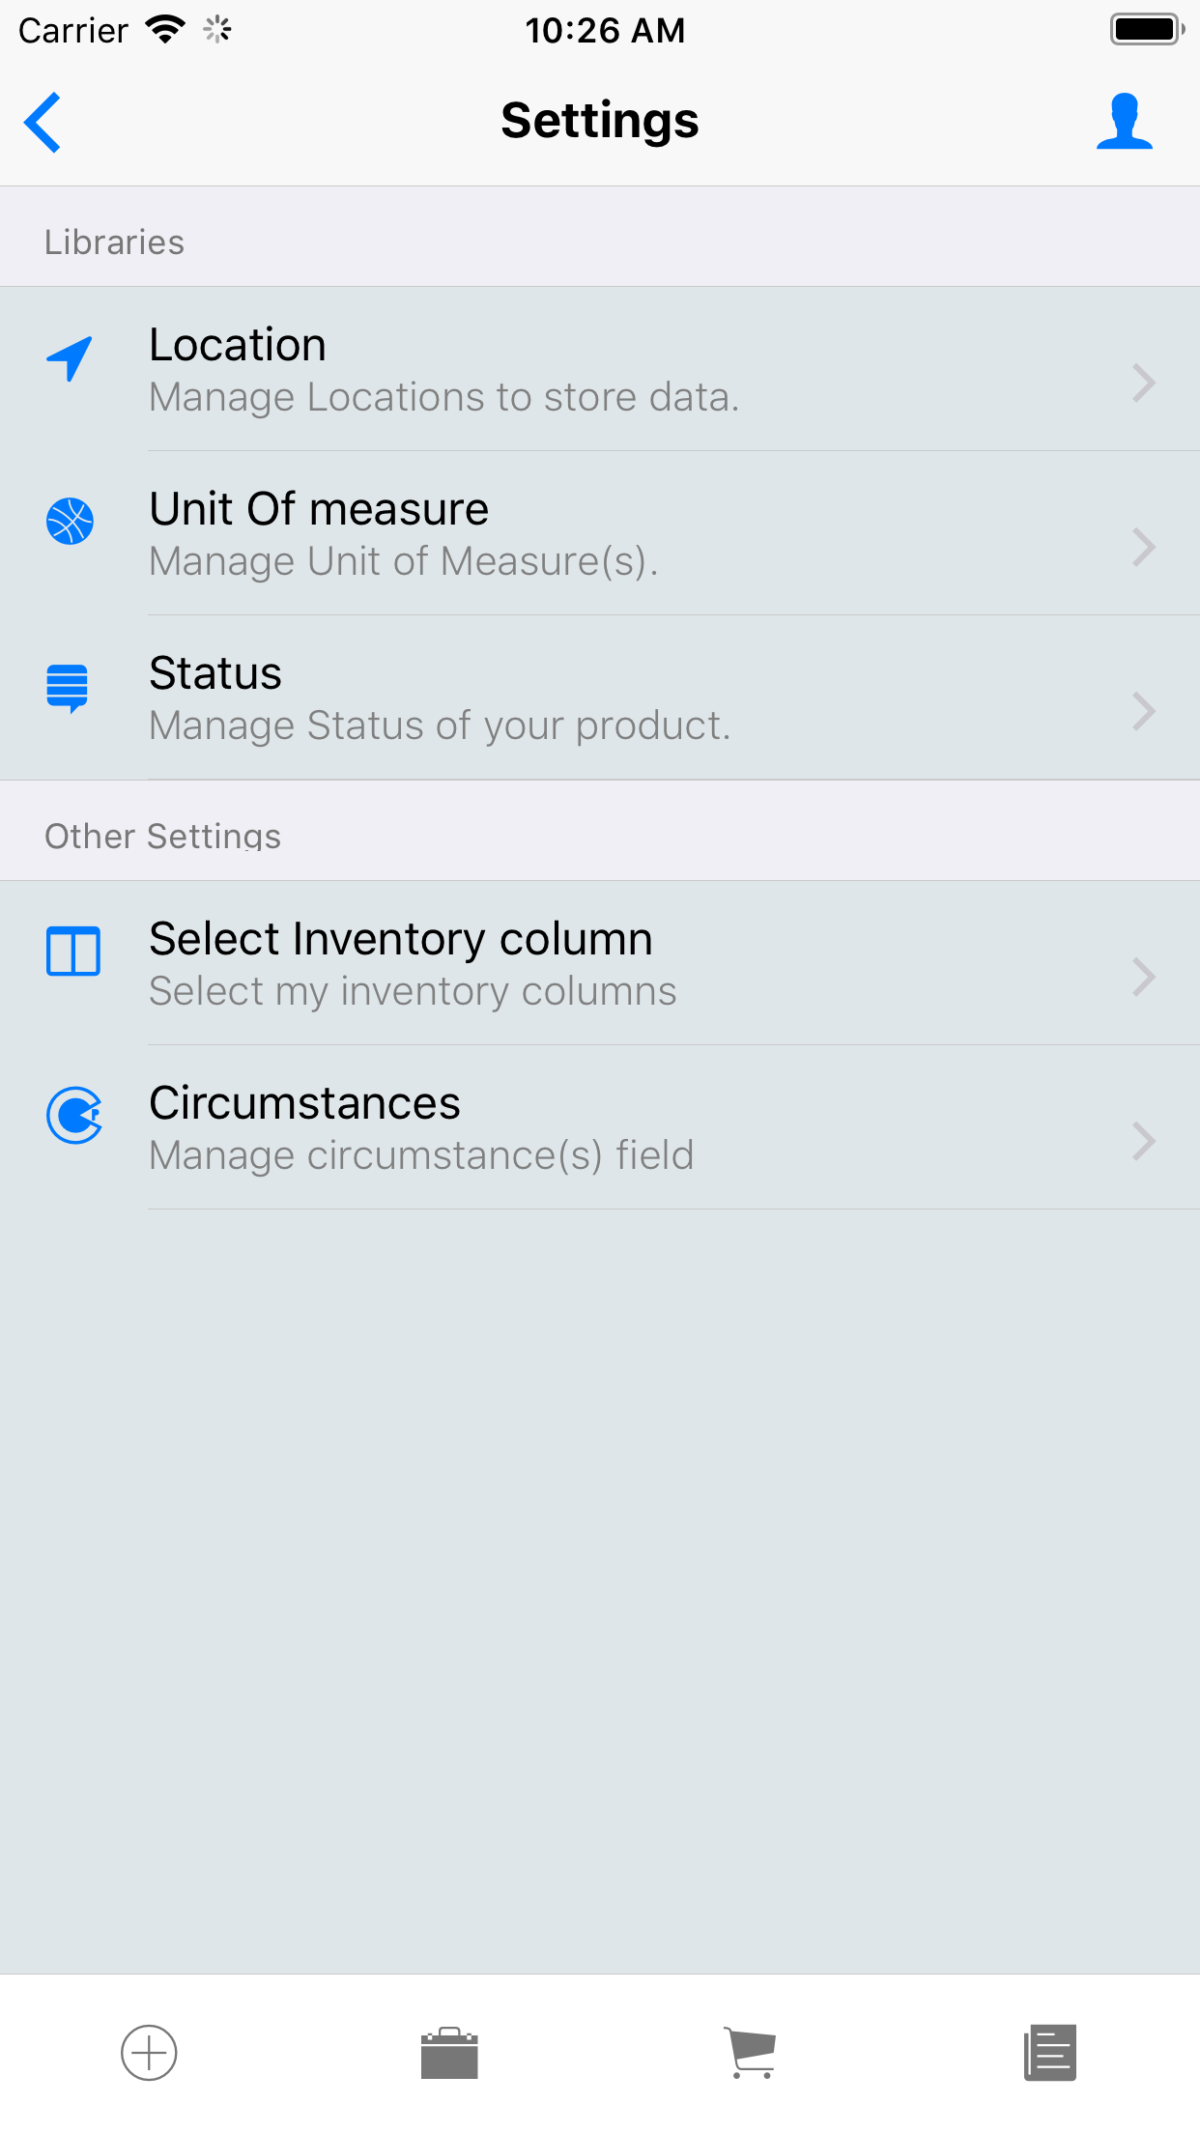1200x2133 pixels.
Task: Tap the news list icon in bottom bar
Action: point(1048,2052)
